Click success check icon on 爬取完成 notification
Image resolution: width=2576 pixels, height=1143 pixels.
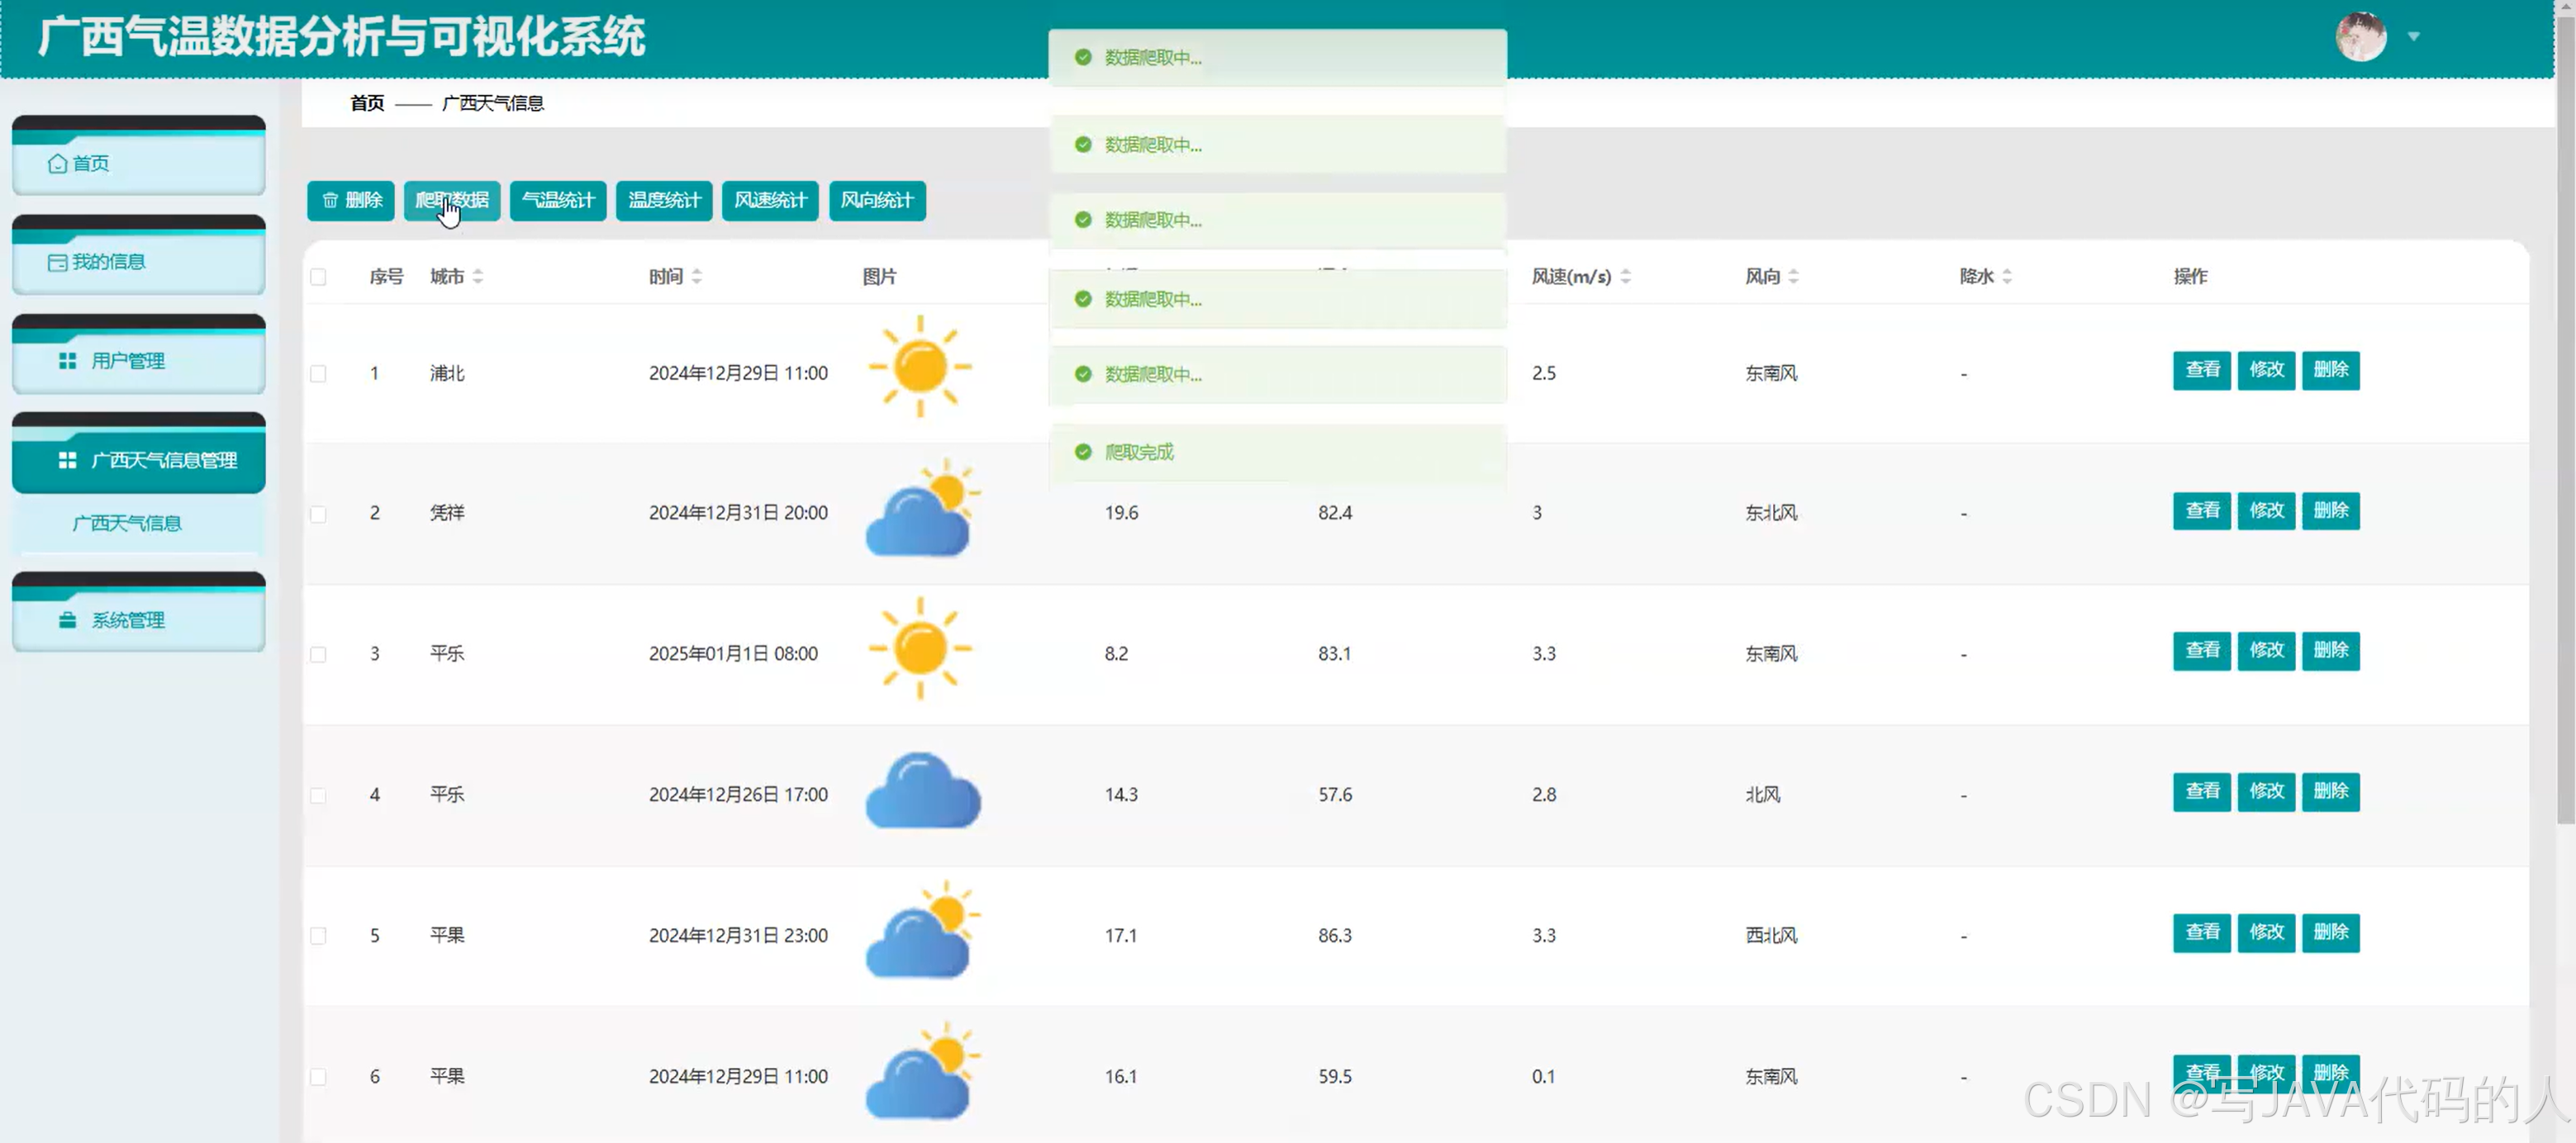(1083, 452)
